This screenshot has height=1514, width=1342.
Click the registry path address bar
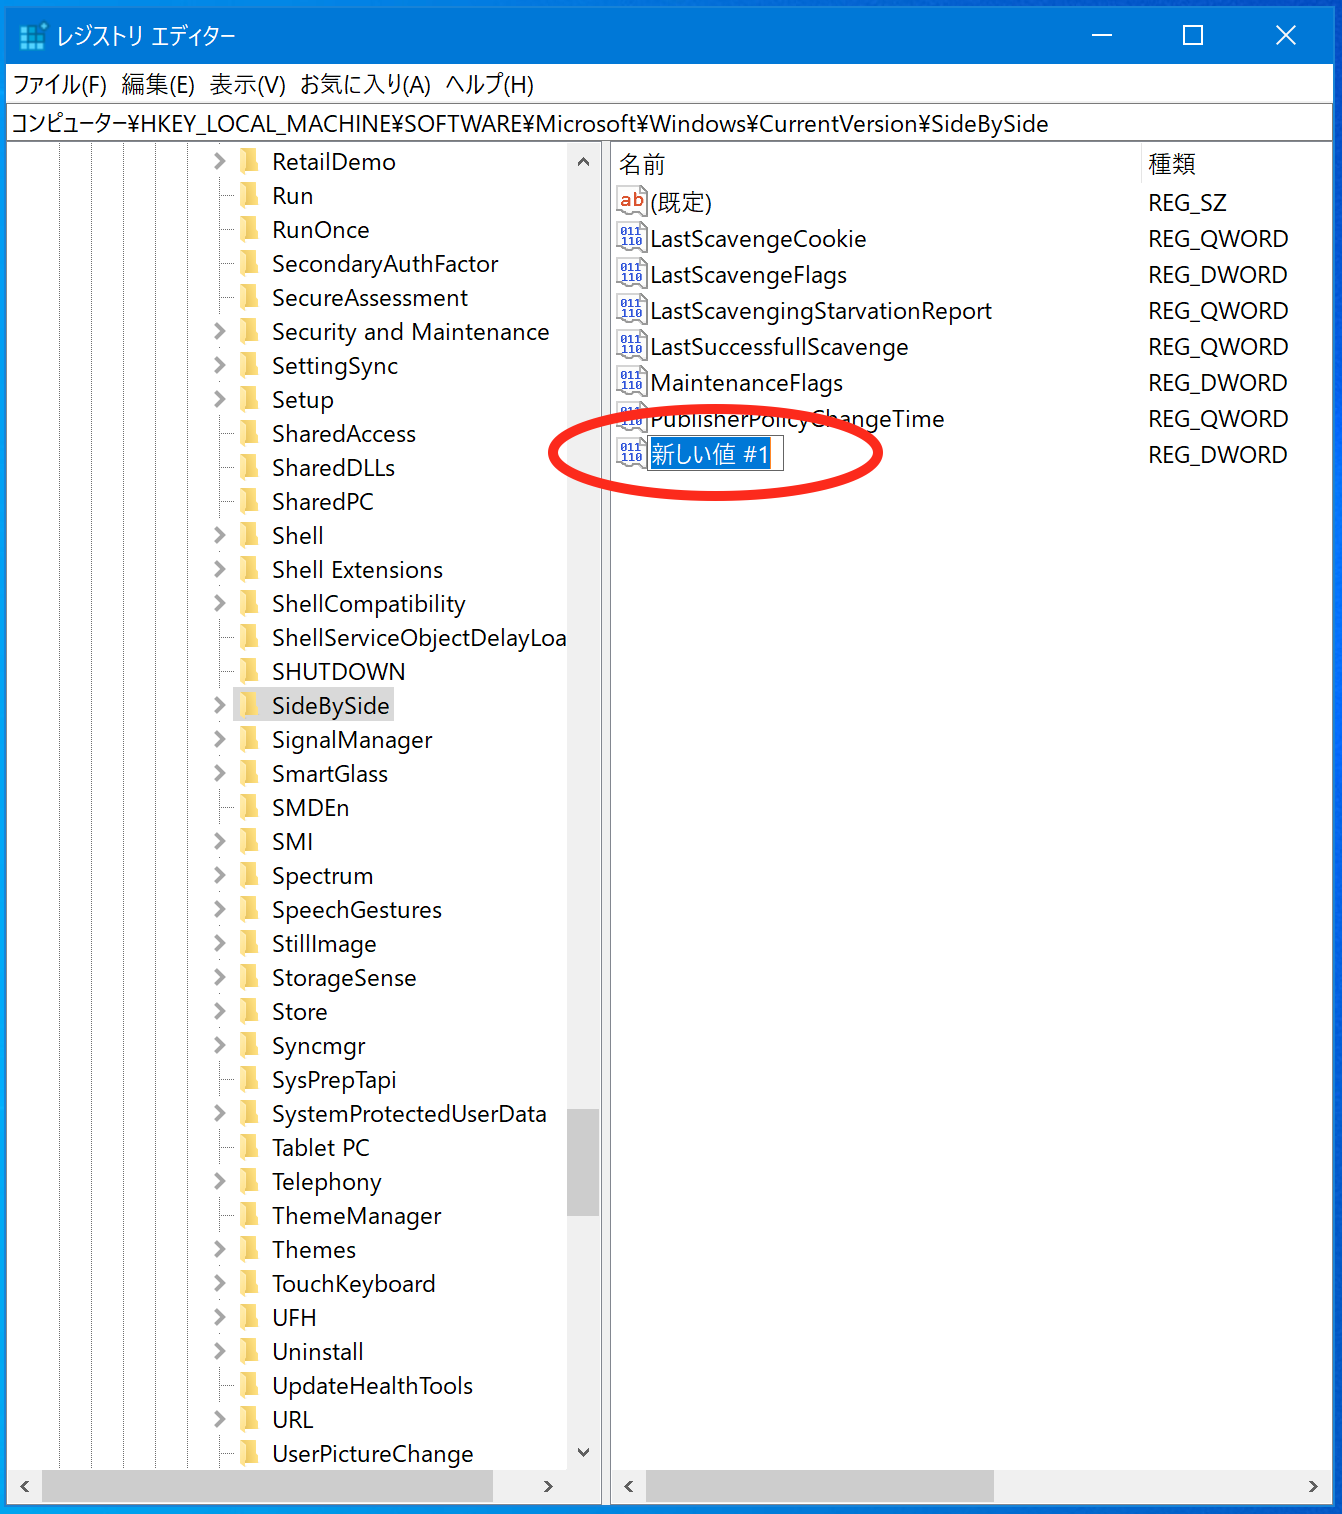point(670,123)
